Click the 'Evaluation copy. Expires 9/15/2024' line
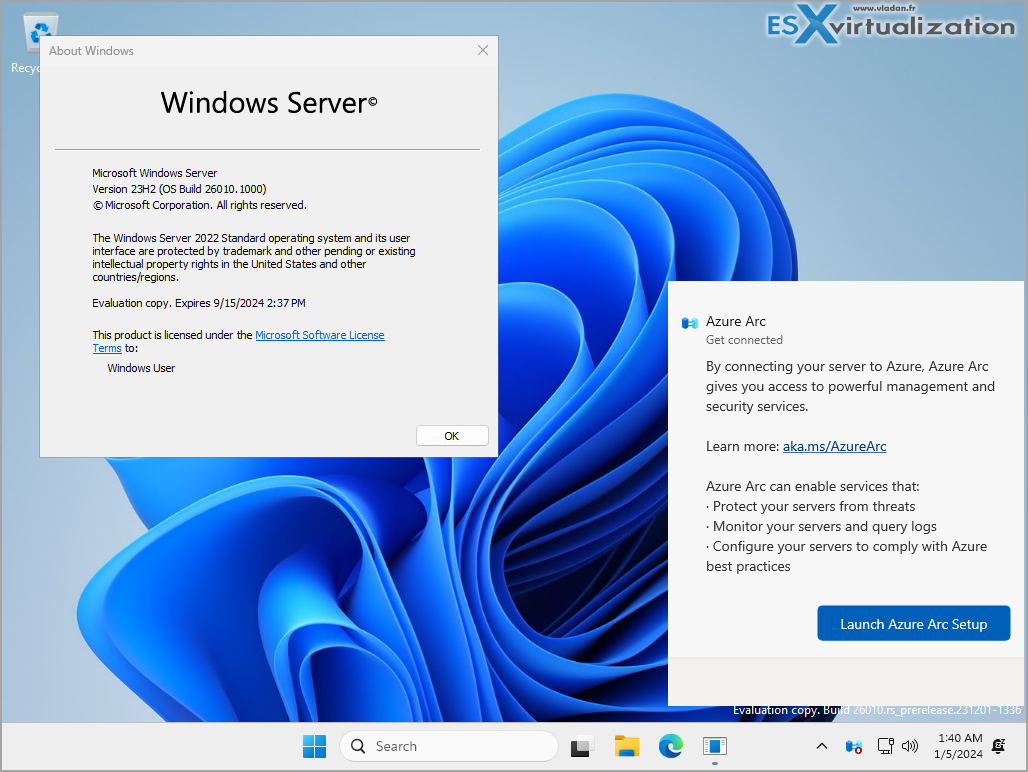1028x772 pixels. coord(199,303)
